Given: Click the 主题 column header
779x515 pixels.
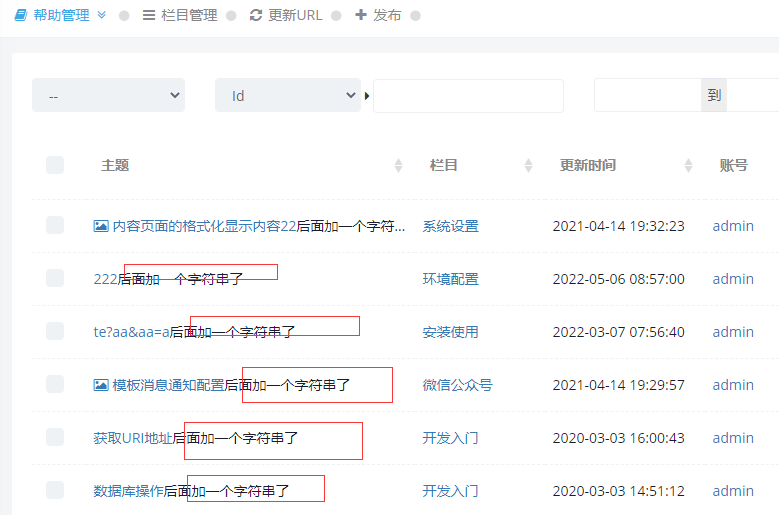Looking at the screenshot, I should point(115,165).
